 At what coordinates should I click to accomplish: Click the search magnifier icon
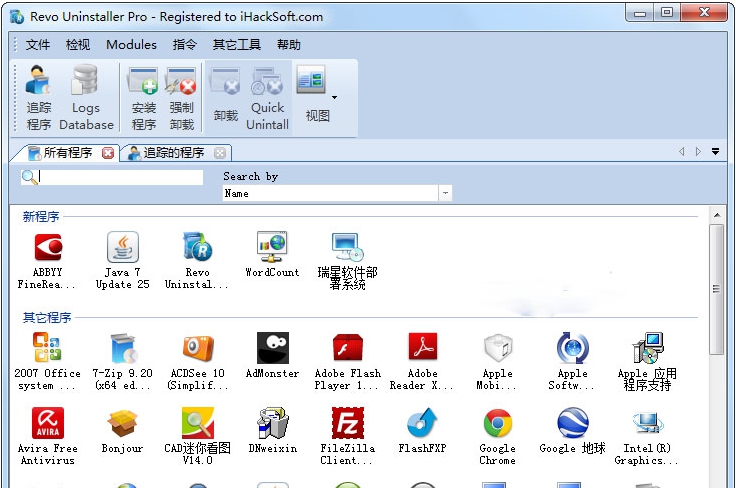tap(29, 177)
